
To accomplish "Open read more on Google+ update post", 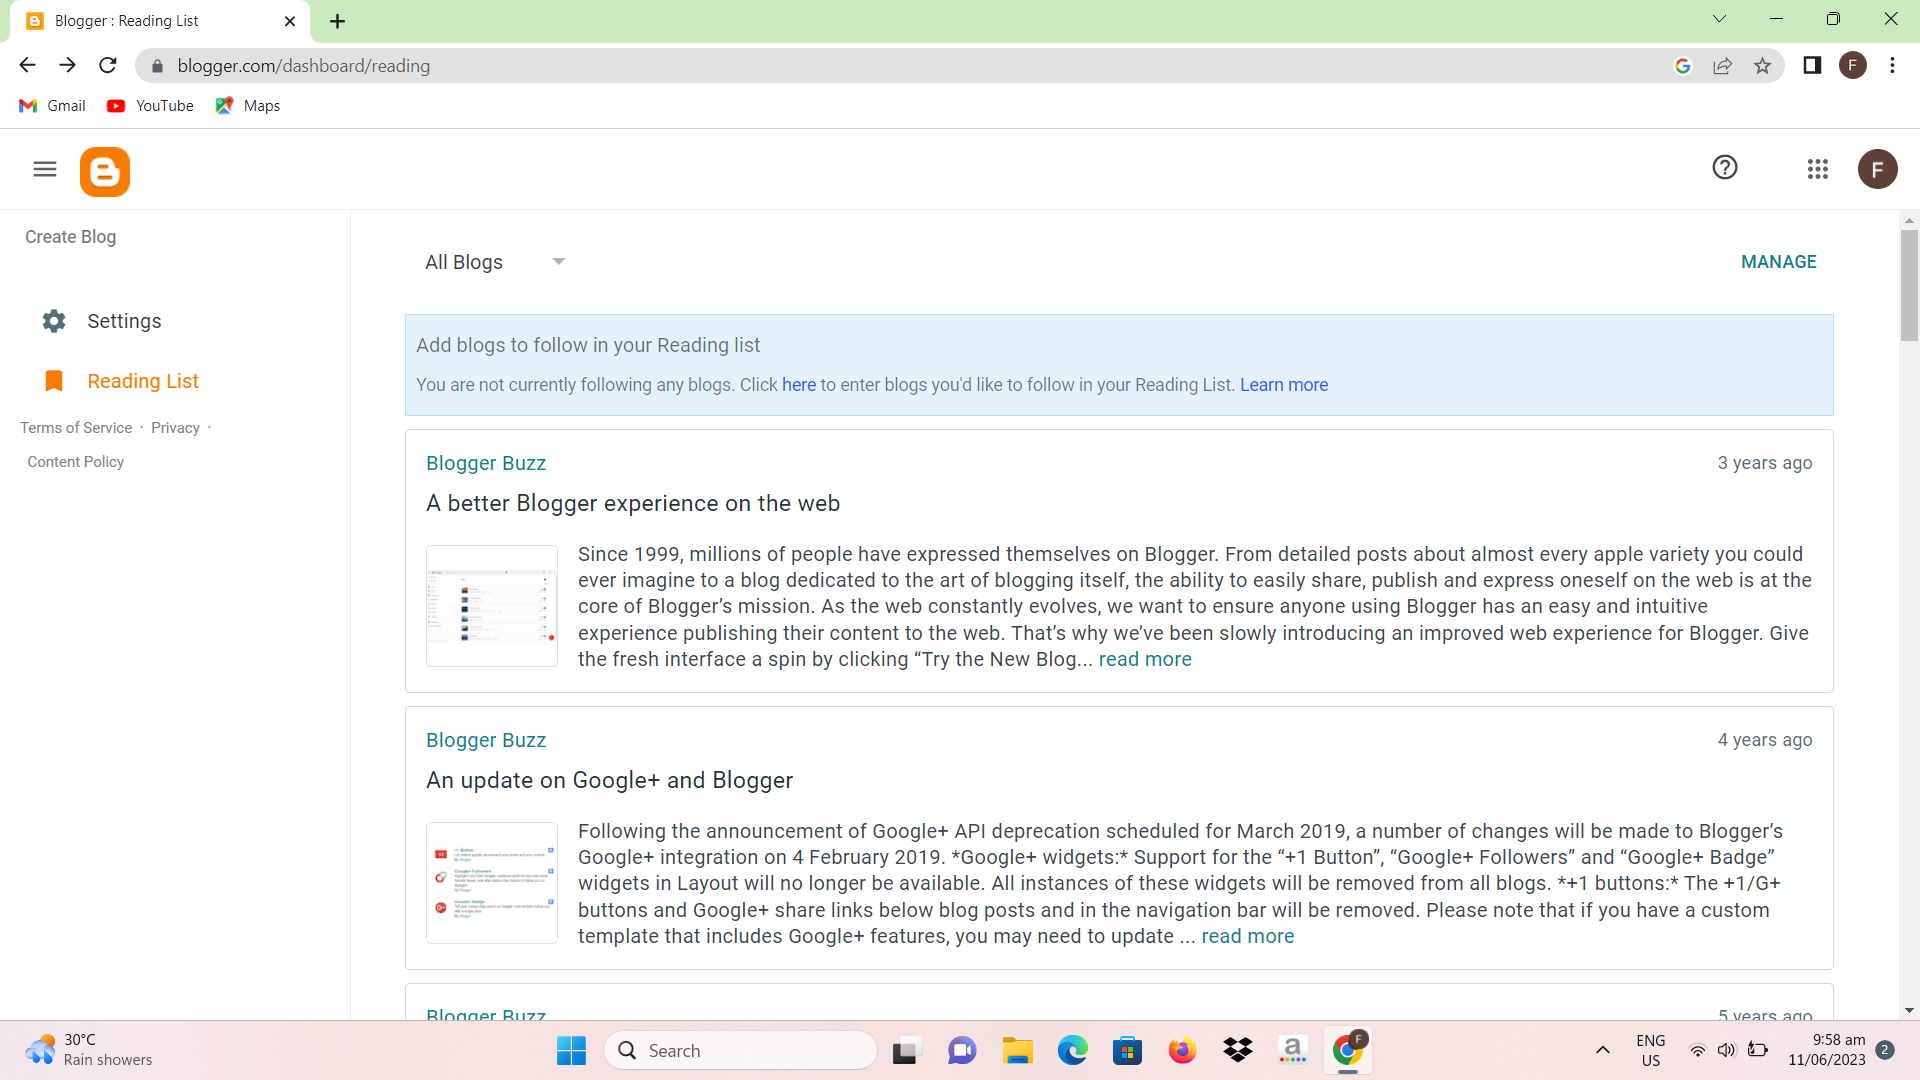I will (1247, 937).
